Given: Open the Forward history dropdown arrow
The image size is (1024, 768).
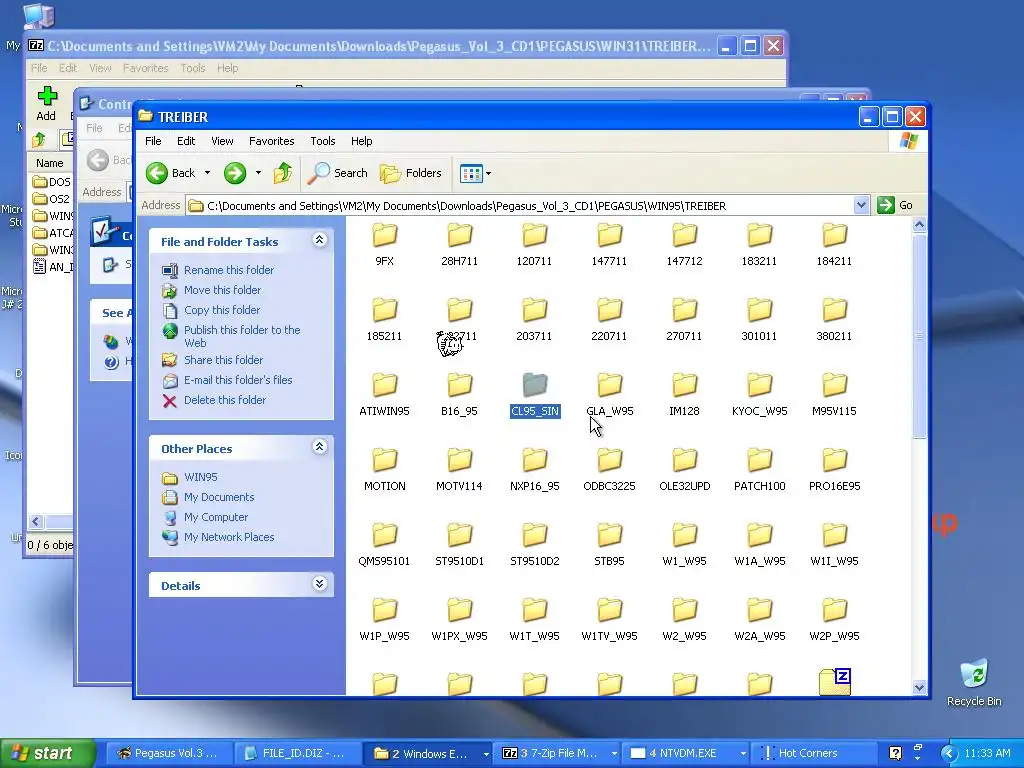Looking at the screenshot, I should (x=258, y=173).
